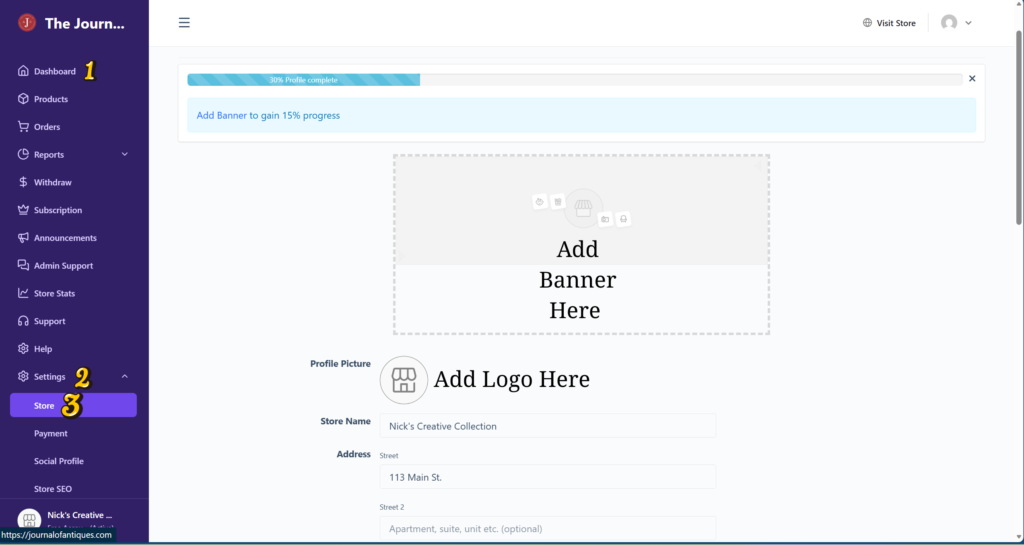The width and height of the screenshot is (1024, 545).
Task: Dismiss the profile progress panel
Action: click(x=972, y=78)
